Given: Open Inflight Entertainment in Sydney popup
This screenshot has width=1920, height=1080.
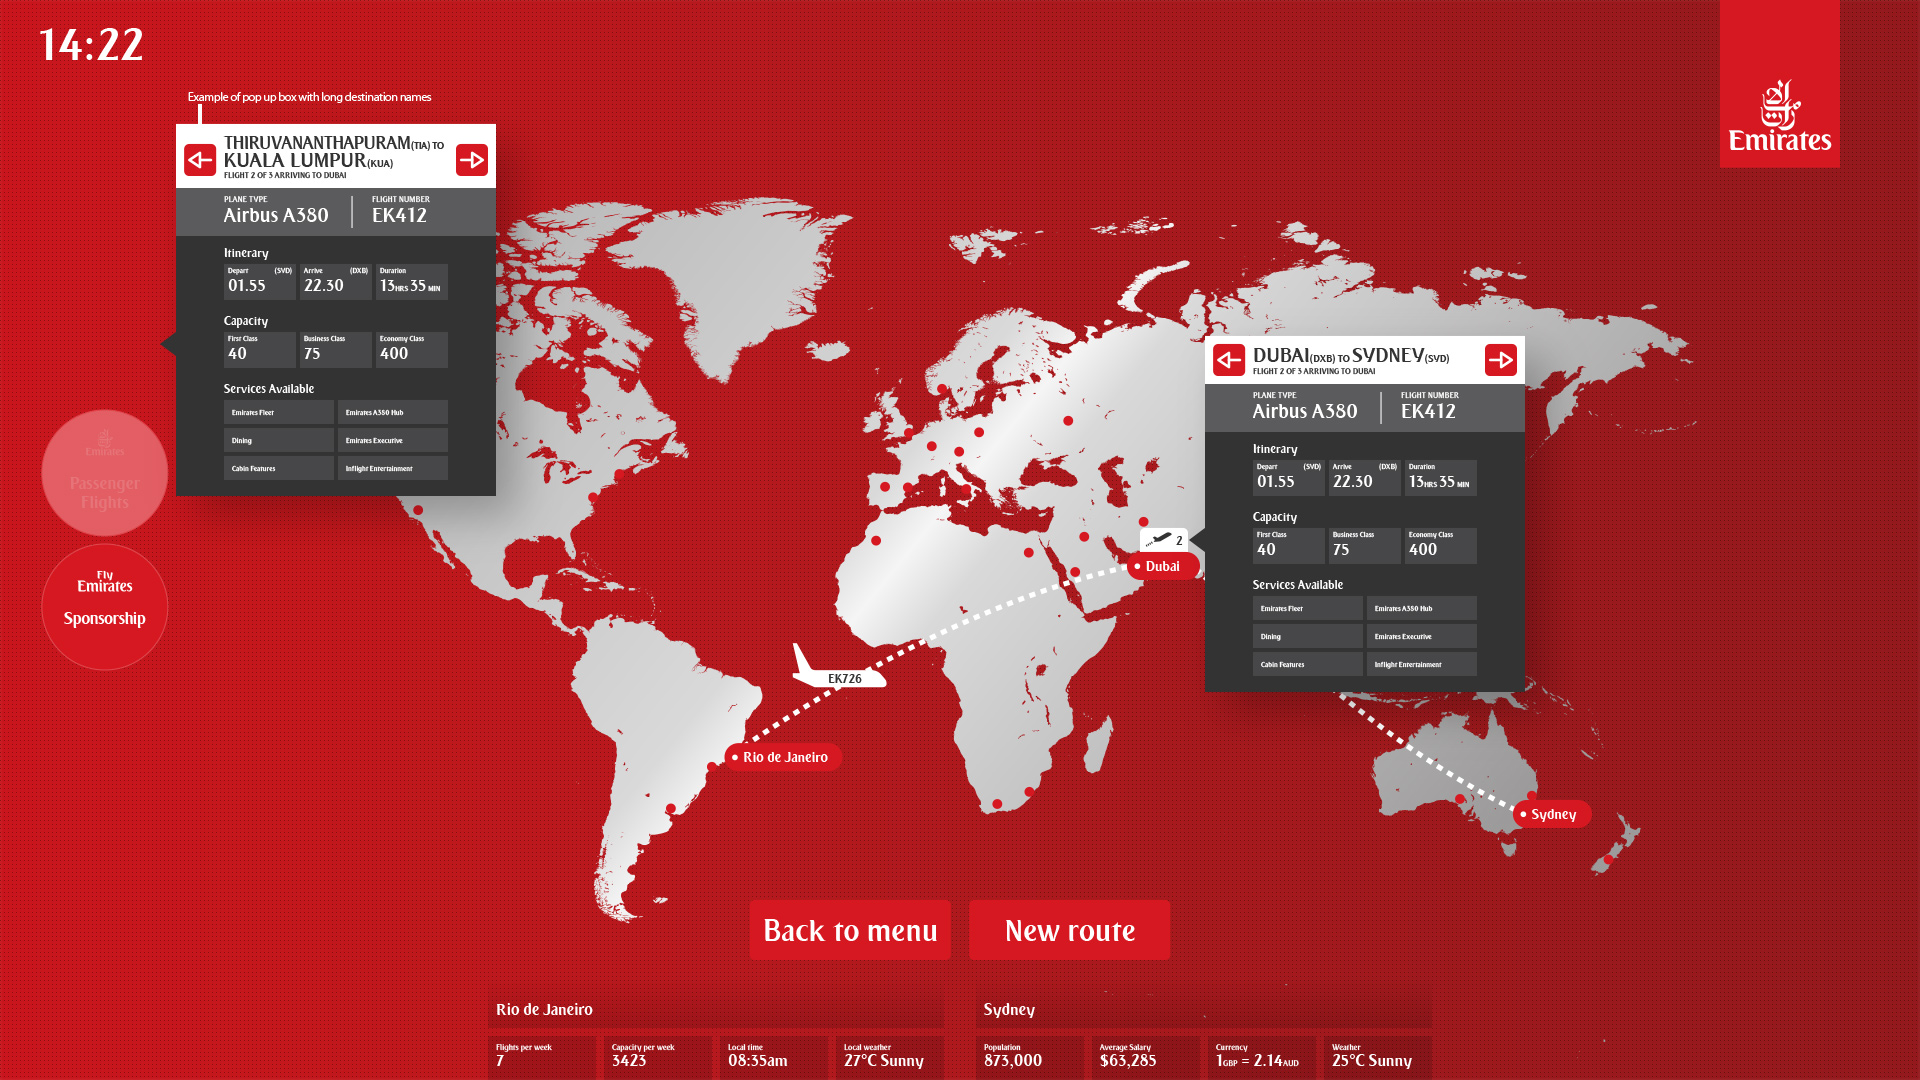Looking at the screenshot, I should (x=1421, y=664).
